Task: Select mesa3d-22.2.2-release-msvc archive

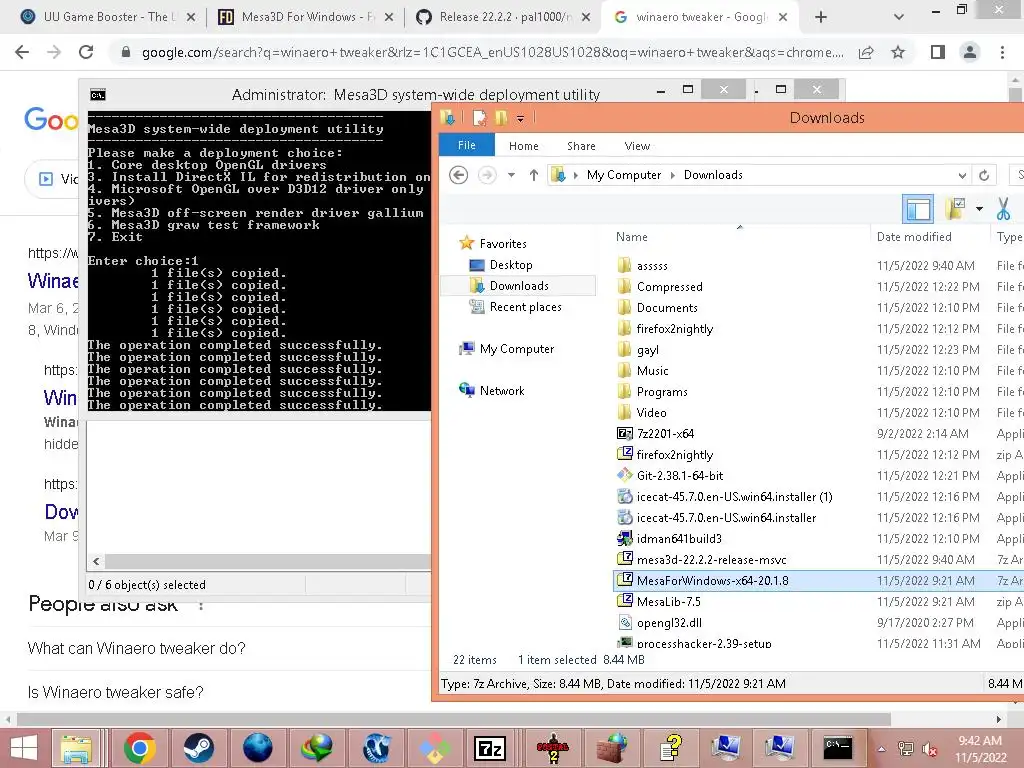Action: coord(711,560)
